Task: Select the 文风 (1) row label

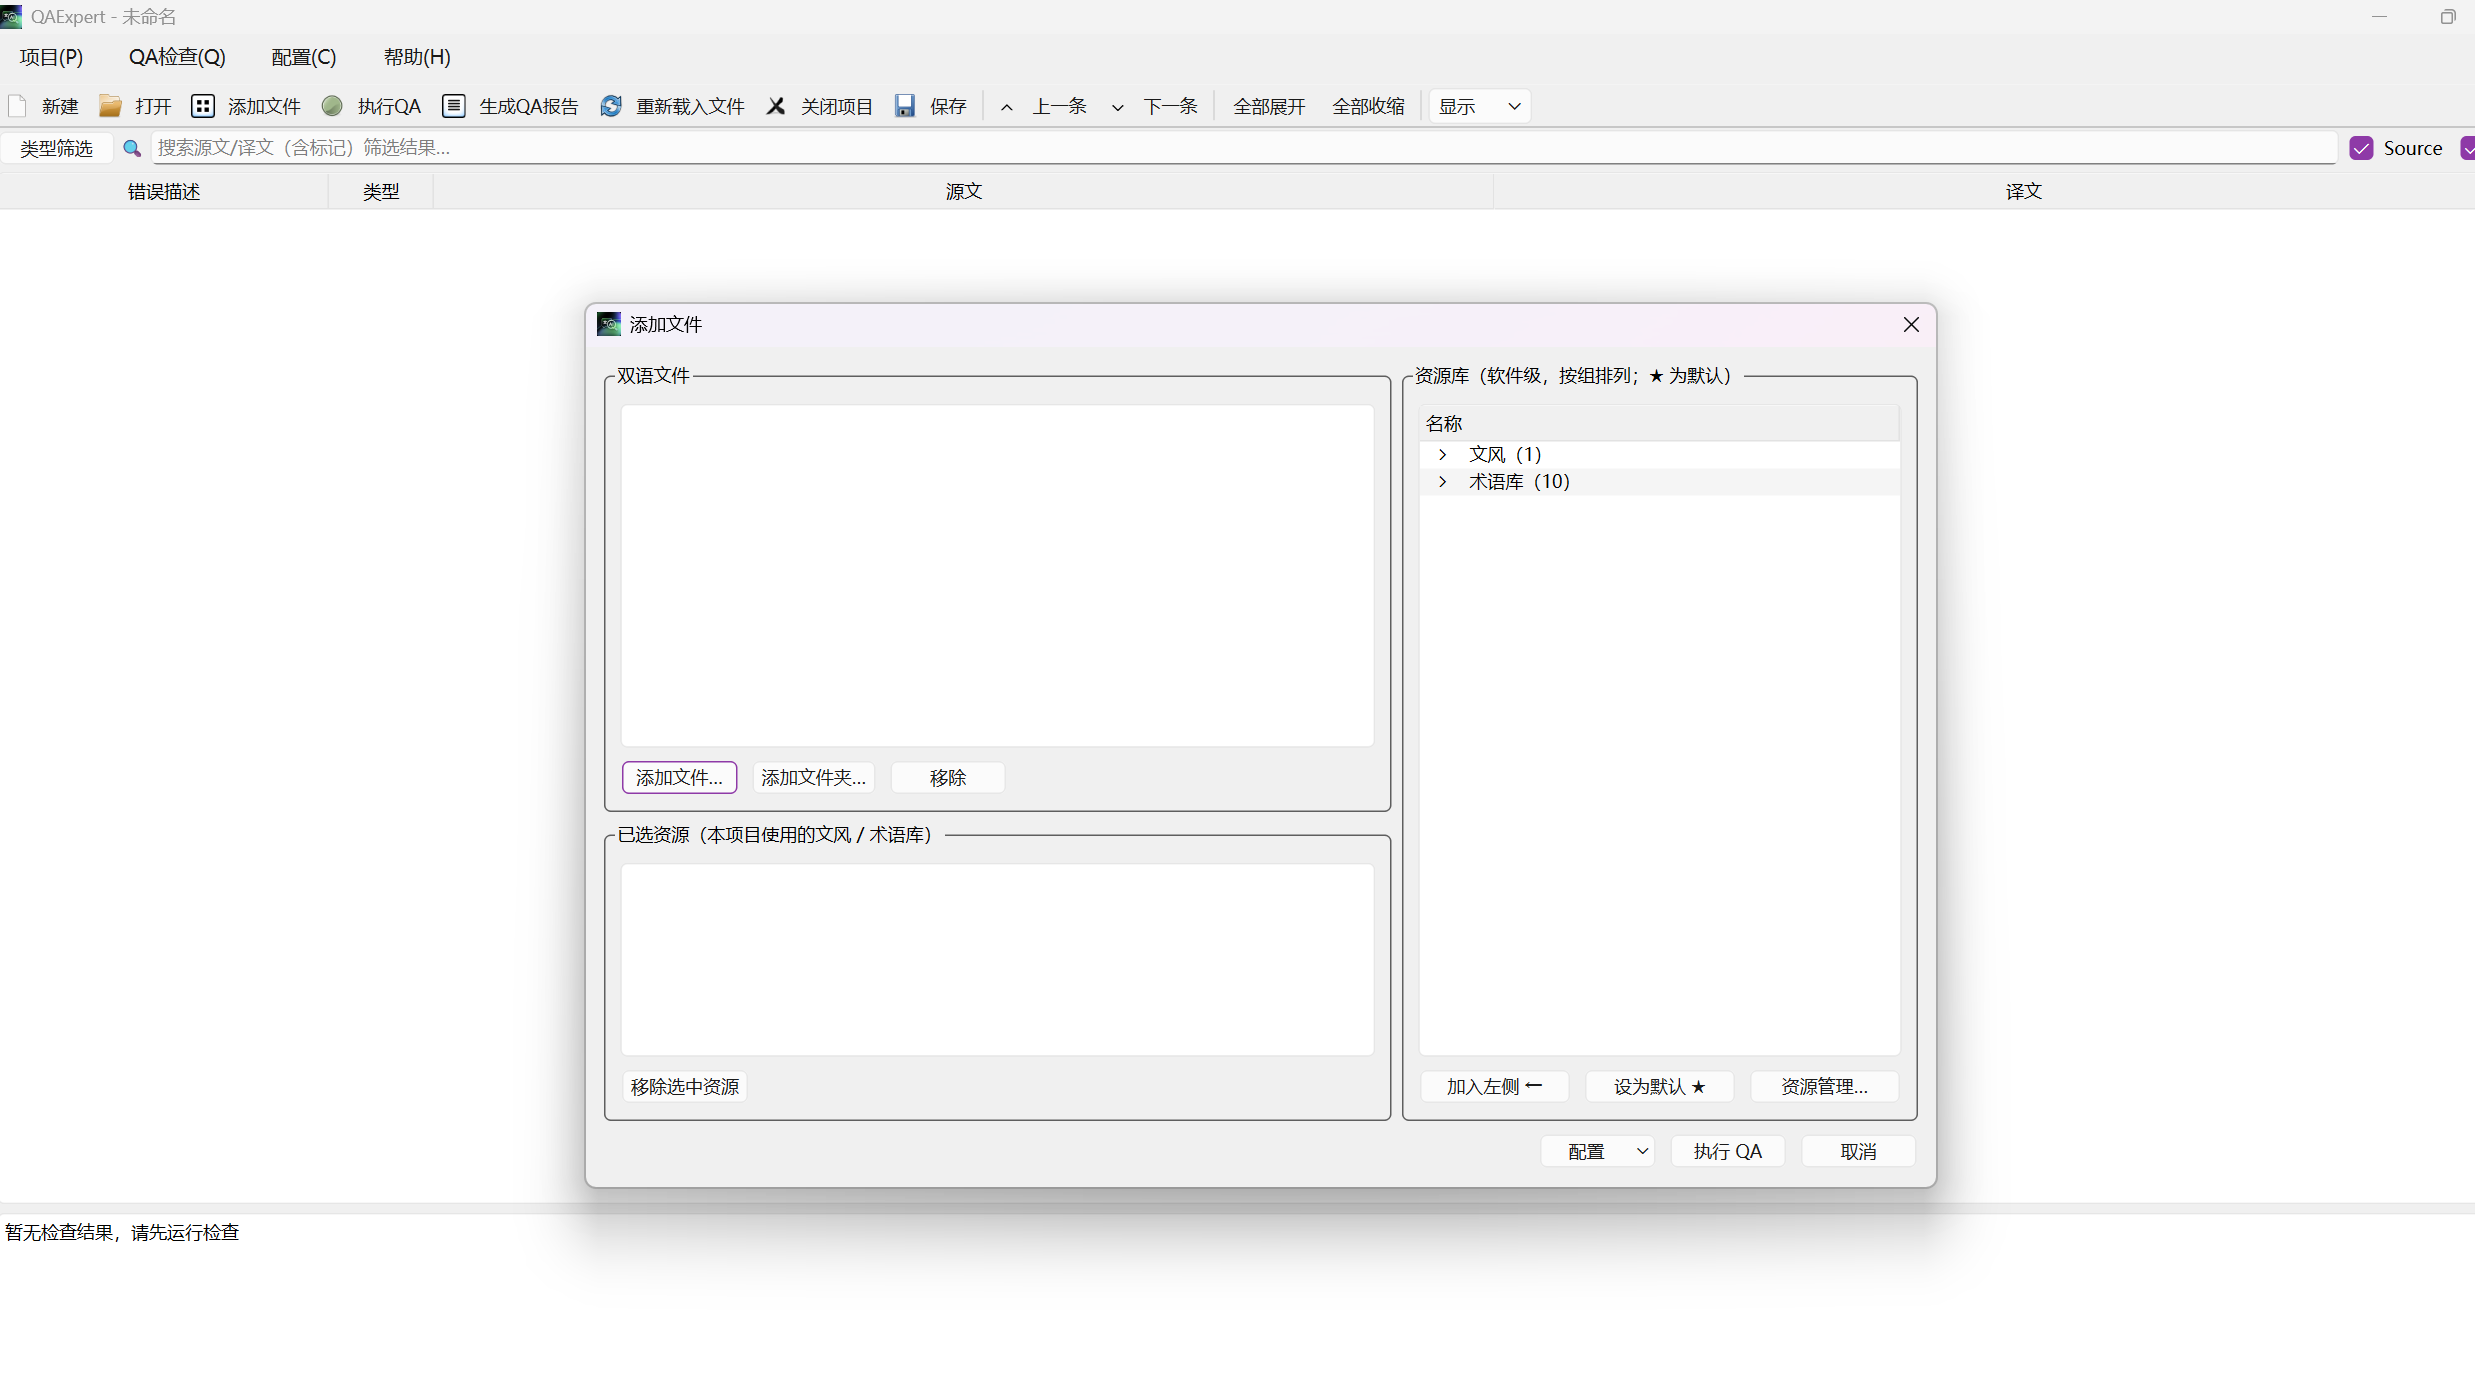Action: pos(1505,454)
